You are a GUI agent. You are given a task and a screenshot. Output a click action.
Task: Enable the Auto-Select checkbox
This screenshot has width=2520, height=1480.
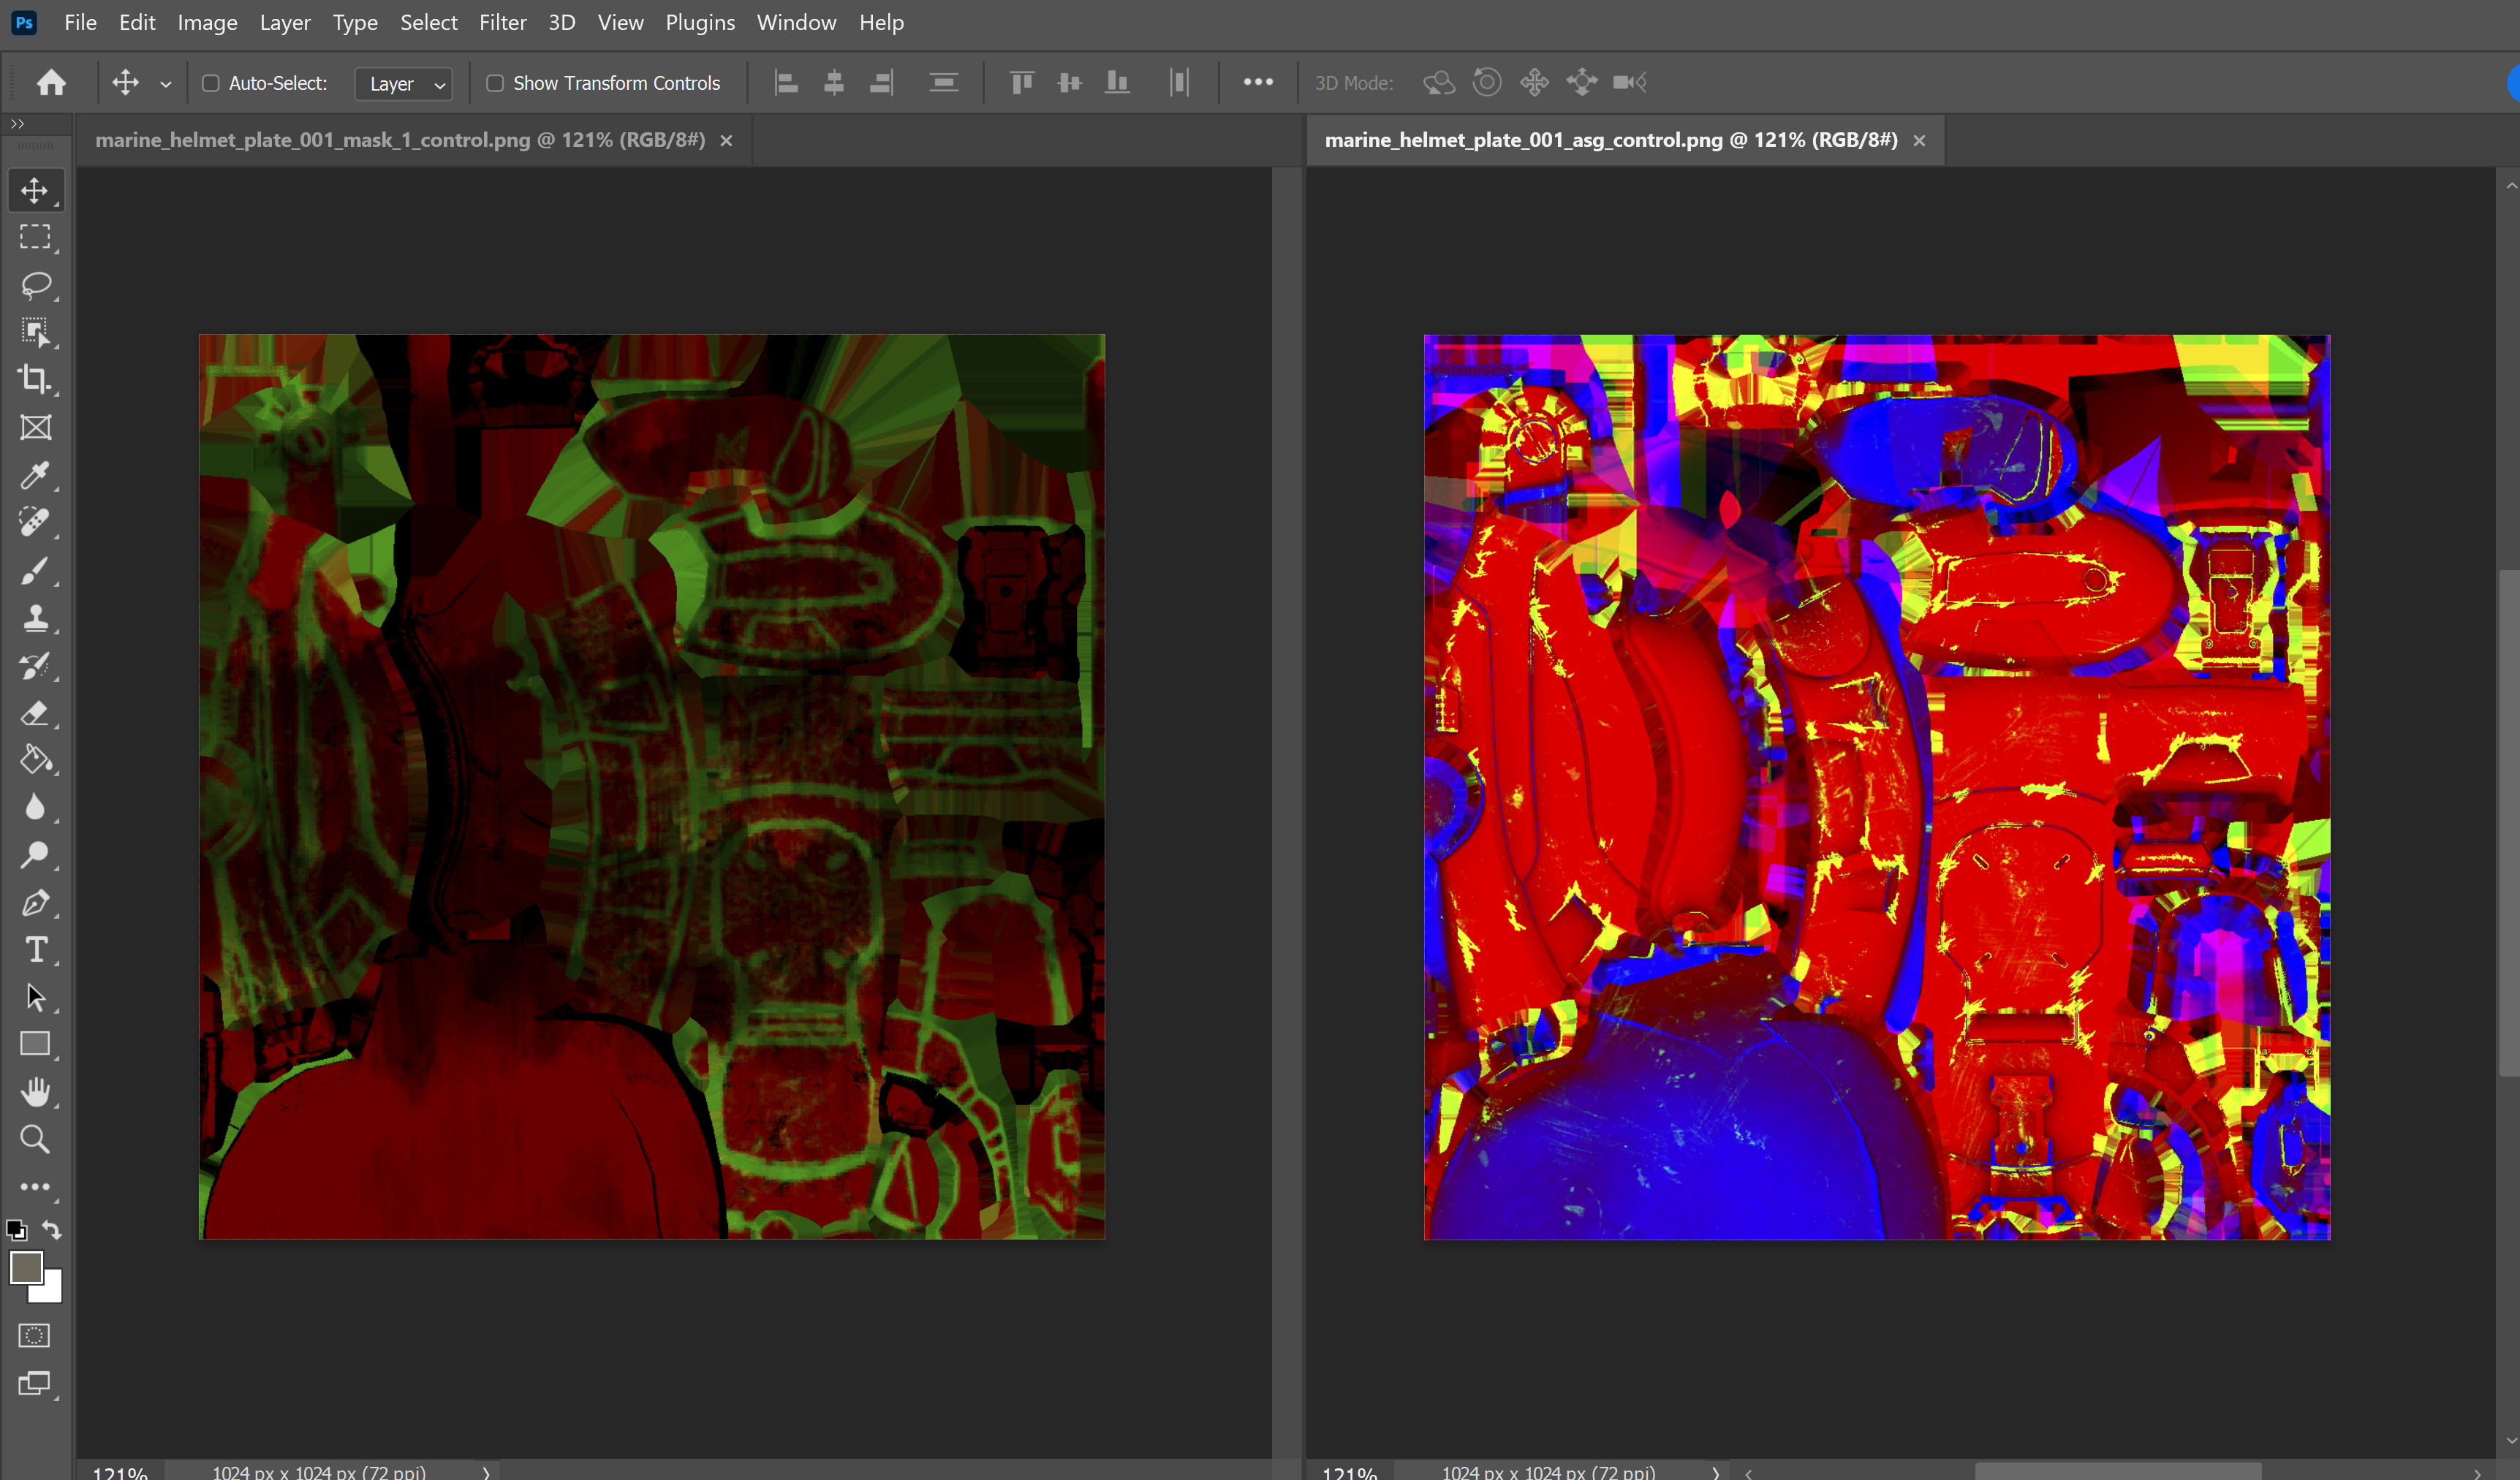click(211, 83)
